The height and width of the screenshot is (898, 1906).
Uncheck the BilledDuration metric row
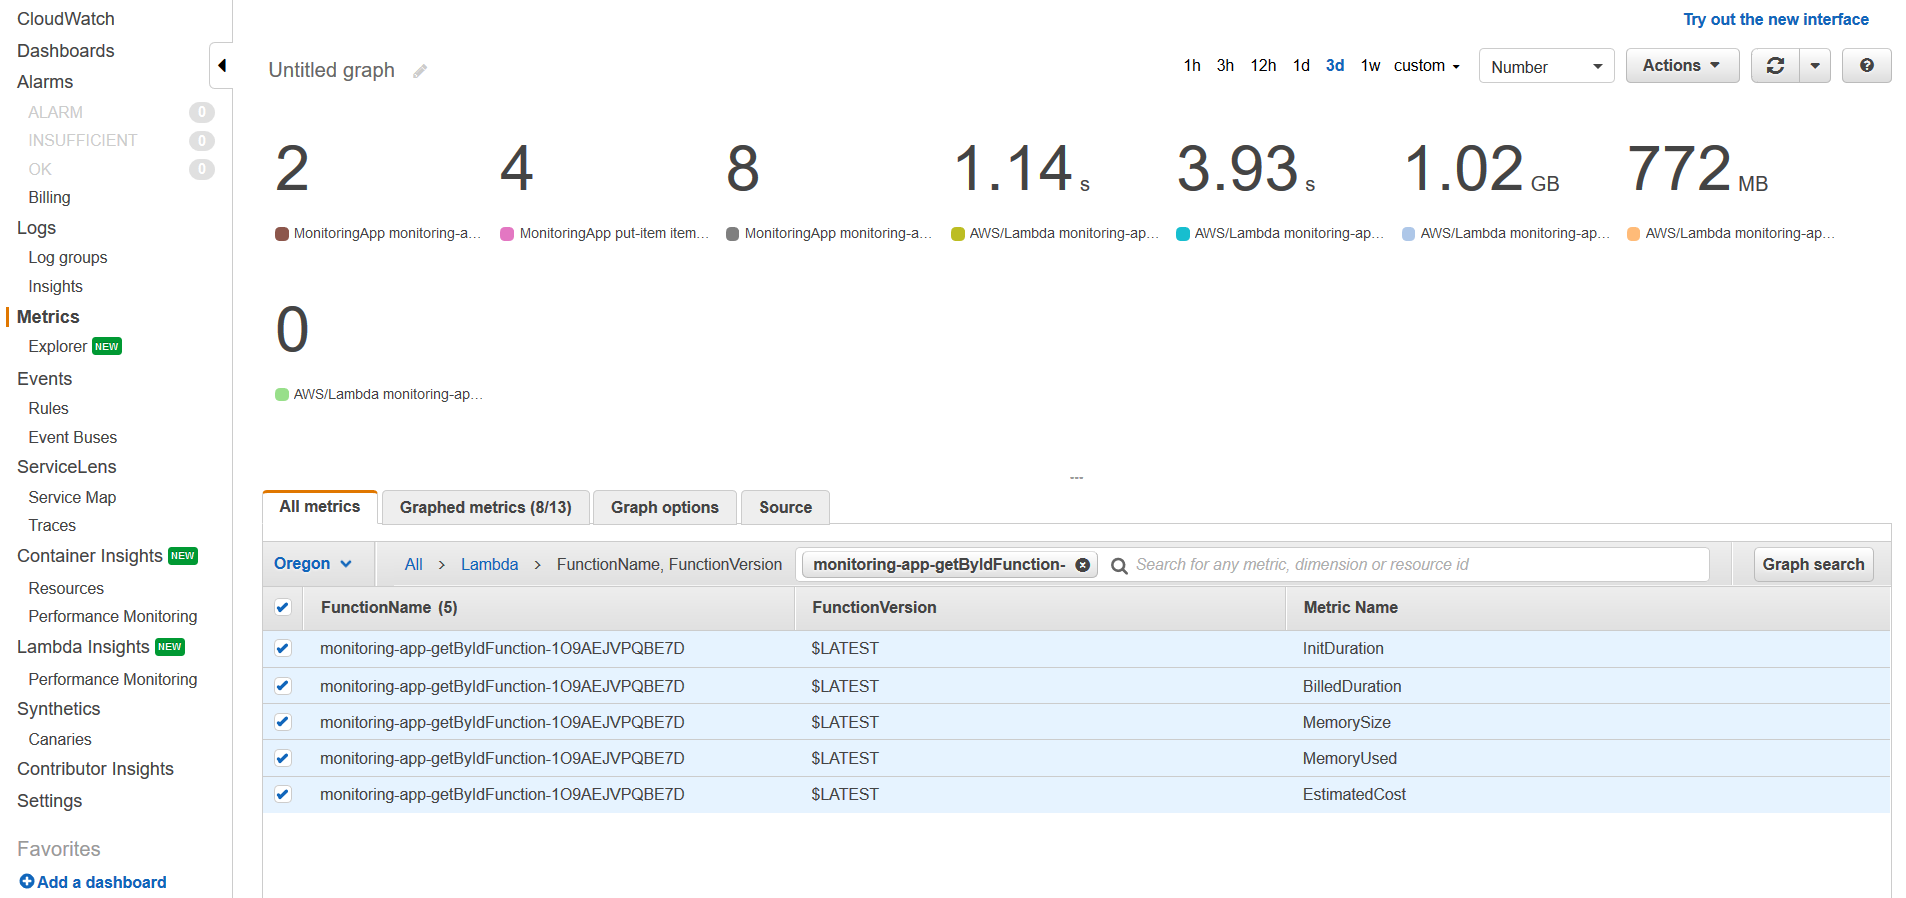(x=283, y=686)
